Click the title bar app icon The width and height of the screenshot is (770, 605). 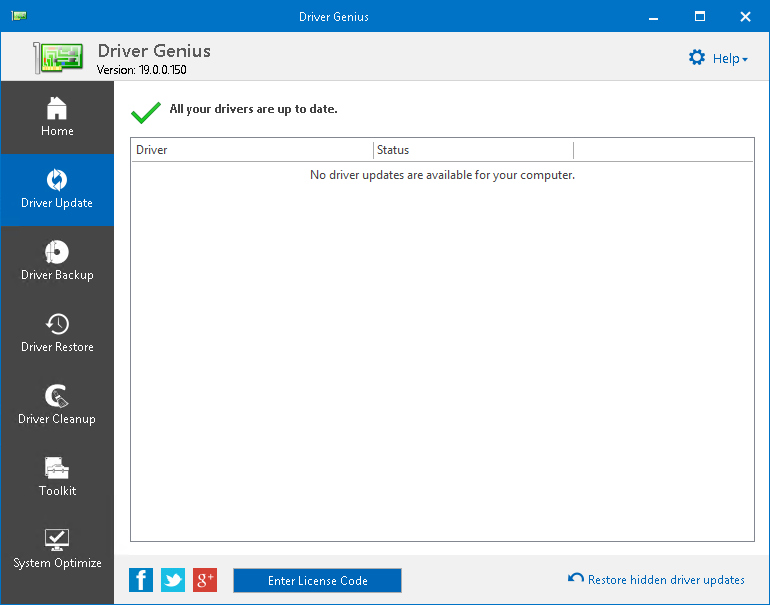tap(19, 16)
